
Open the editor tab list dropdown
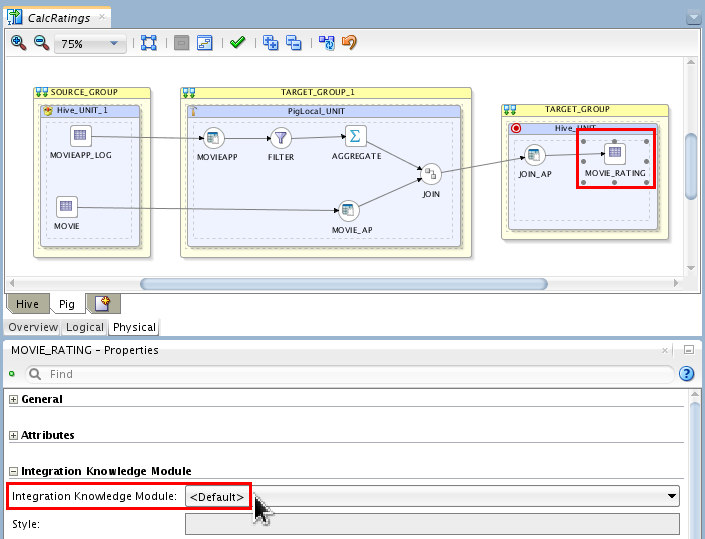(x=694, y=18)
